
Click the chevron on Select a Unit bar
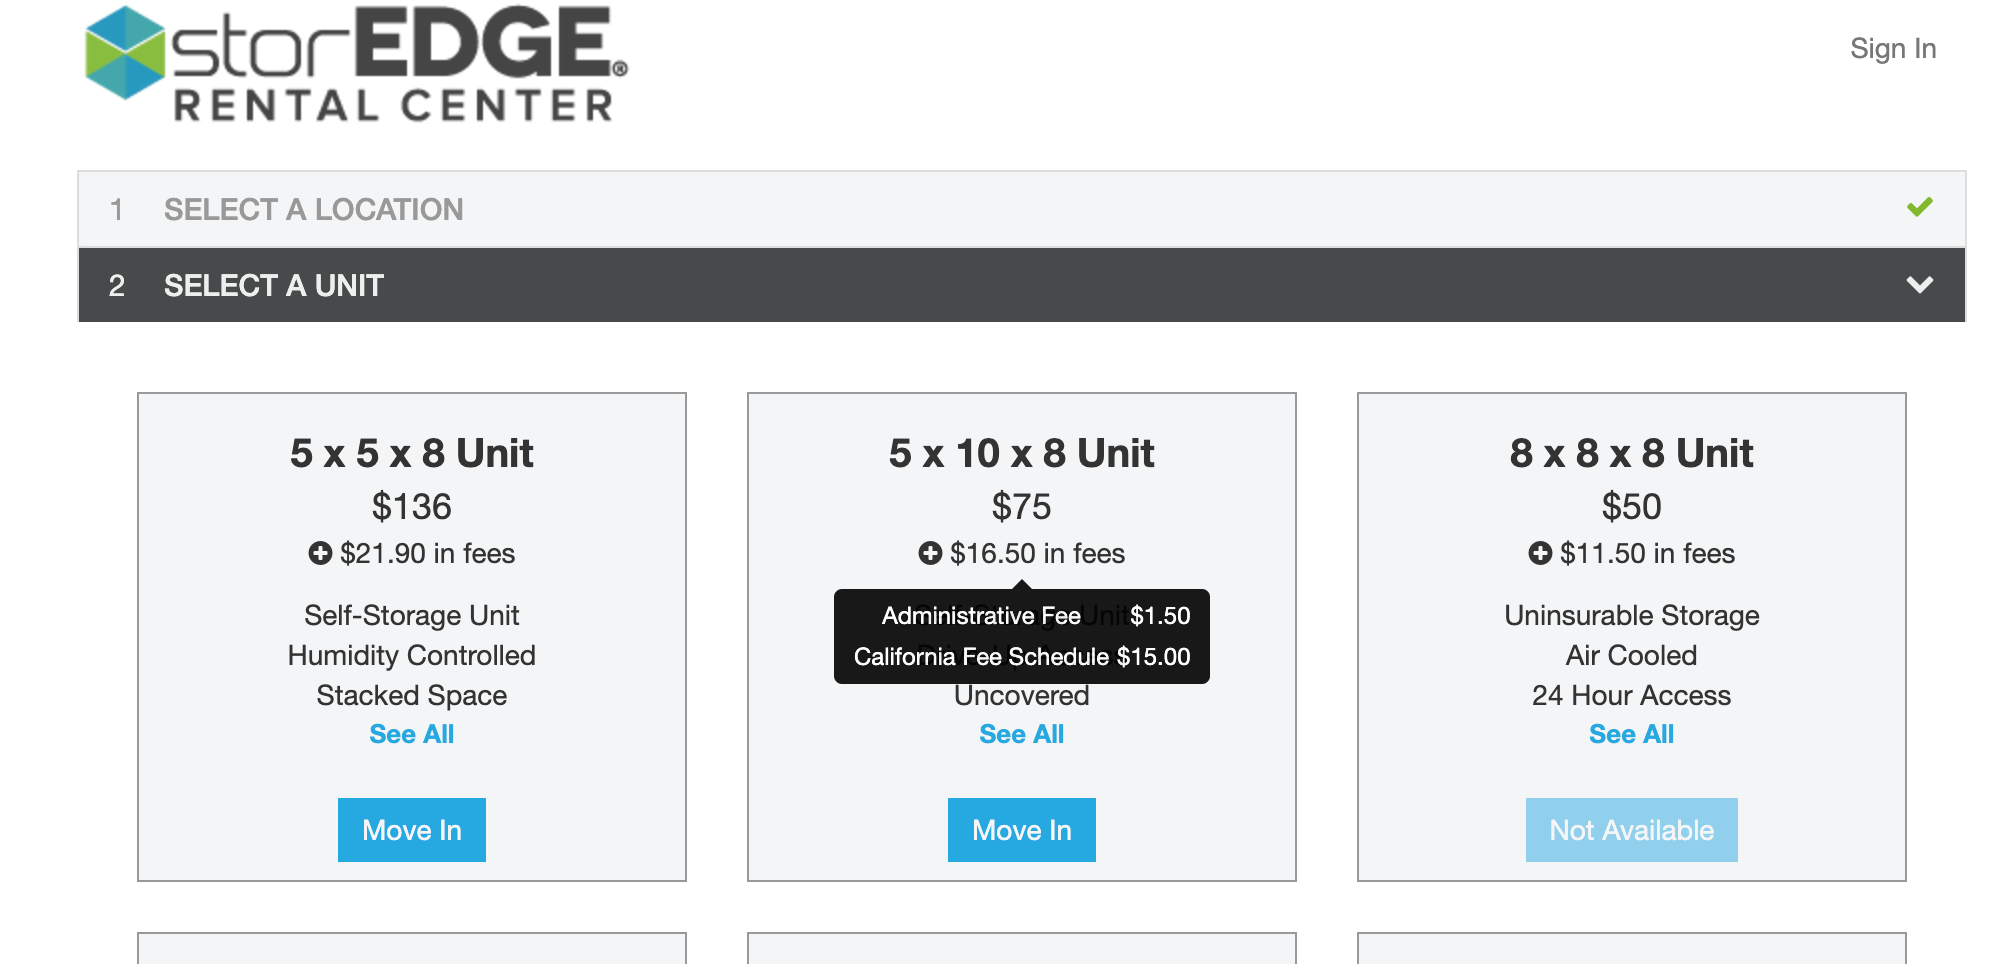click(x=1919, y=285)
